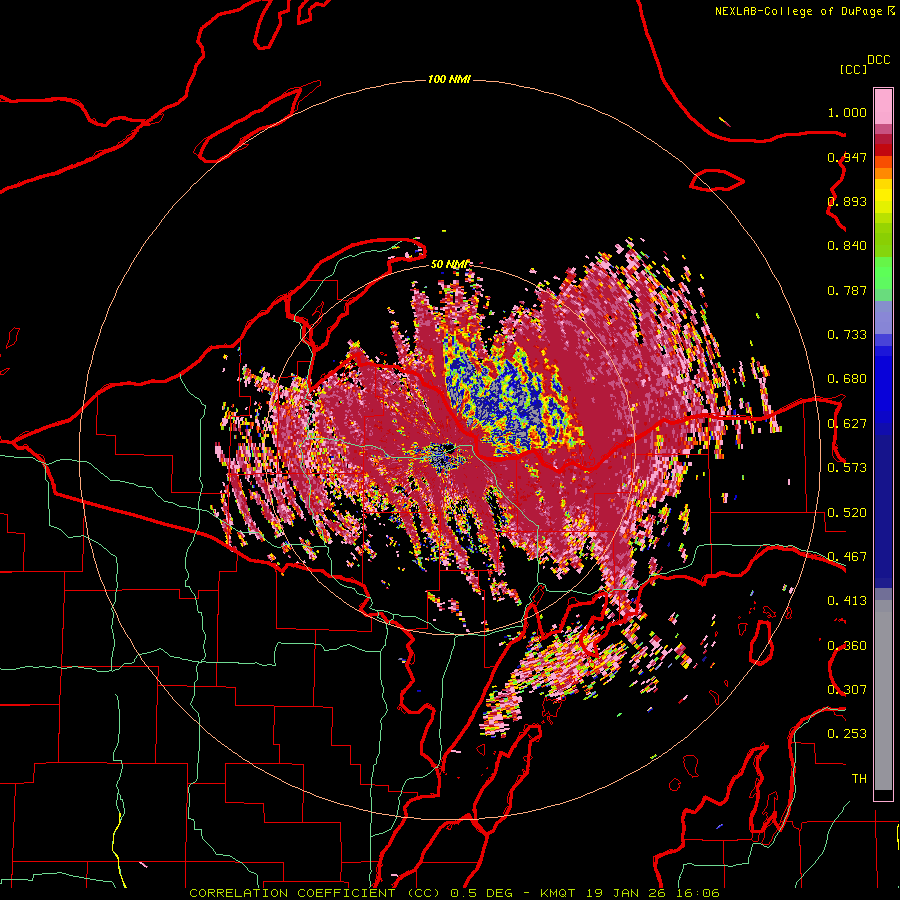The width and height of the screenshot is (900, 900).
Task: Click the 0.893 scale value
Action: click(x=847, y=201)
